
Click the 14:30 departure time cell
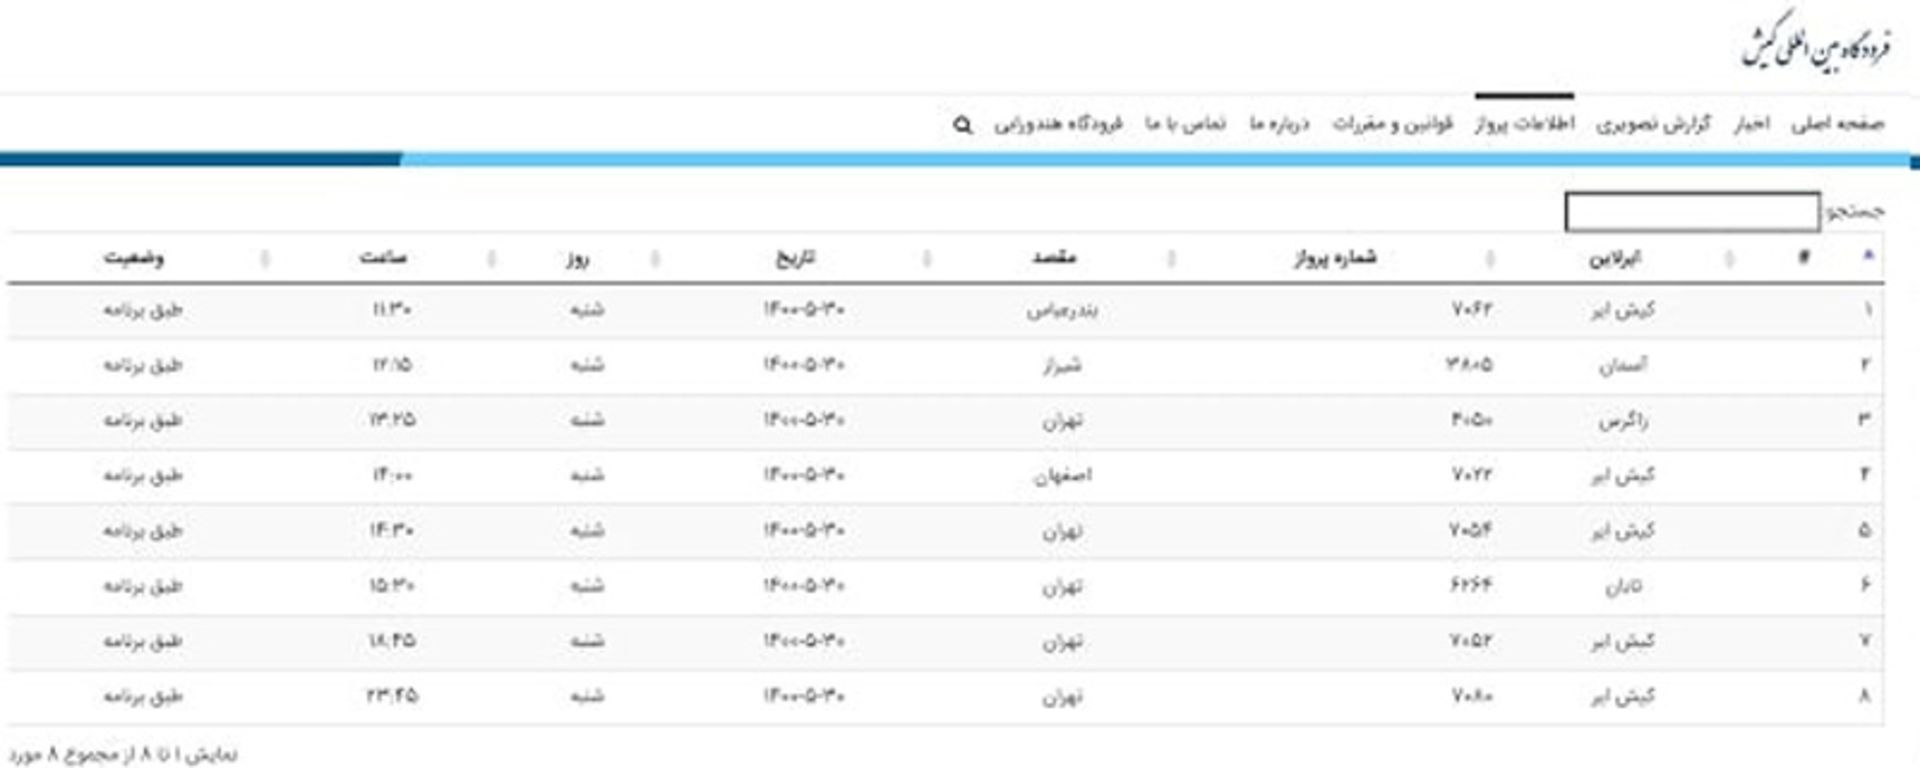tap(392, 531)
